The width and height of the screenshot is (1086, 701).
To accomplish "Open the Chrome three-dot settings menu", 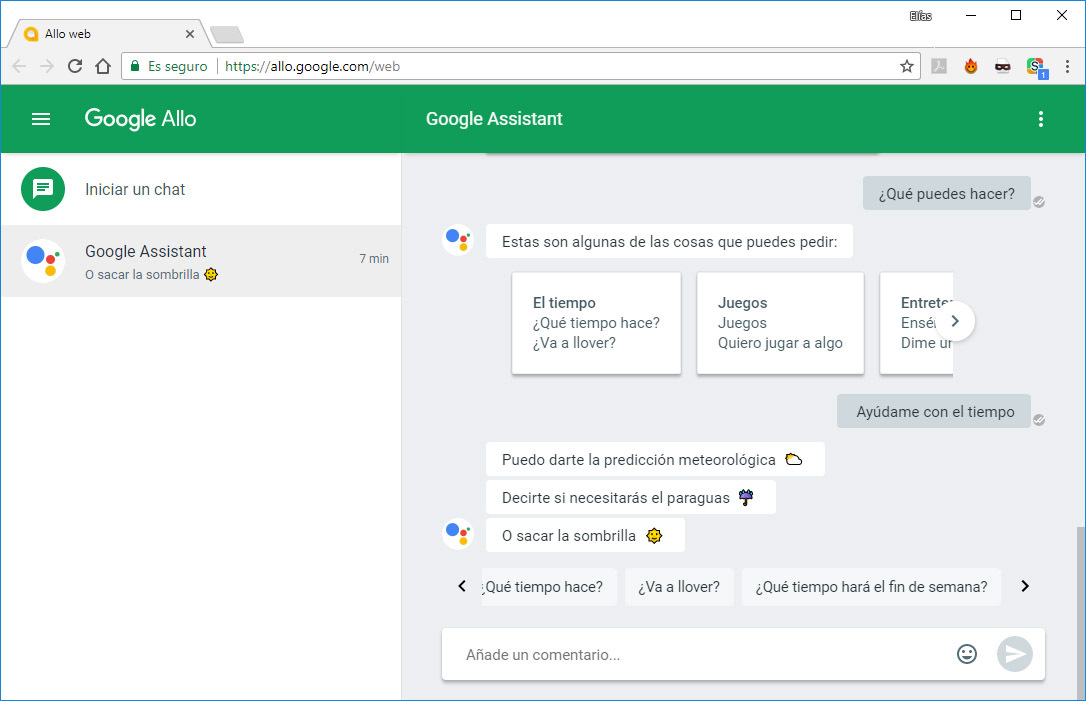I will pos(1069,66).
